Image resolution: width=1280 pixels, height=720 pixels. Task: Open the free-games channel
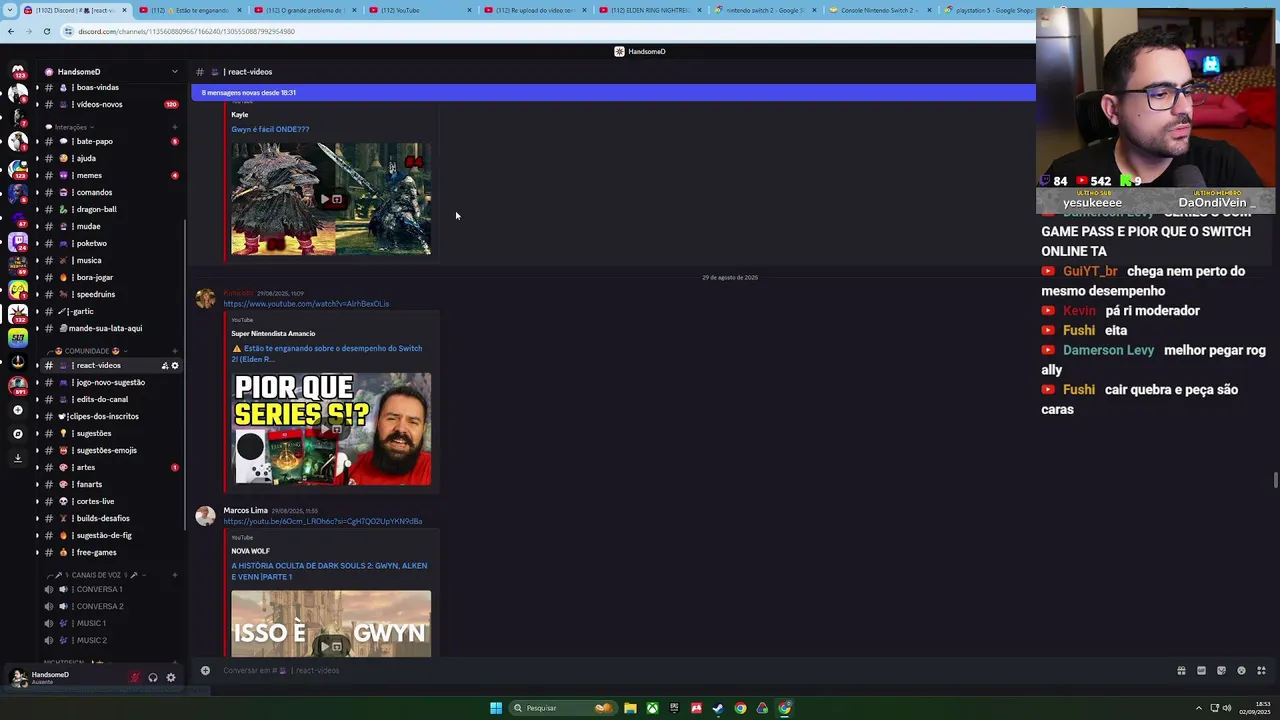(111, 552)
